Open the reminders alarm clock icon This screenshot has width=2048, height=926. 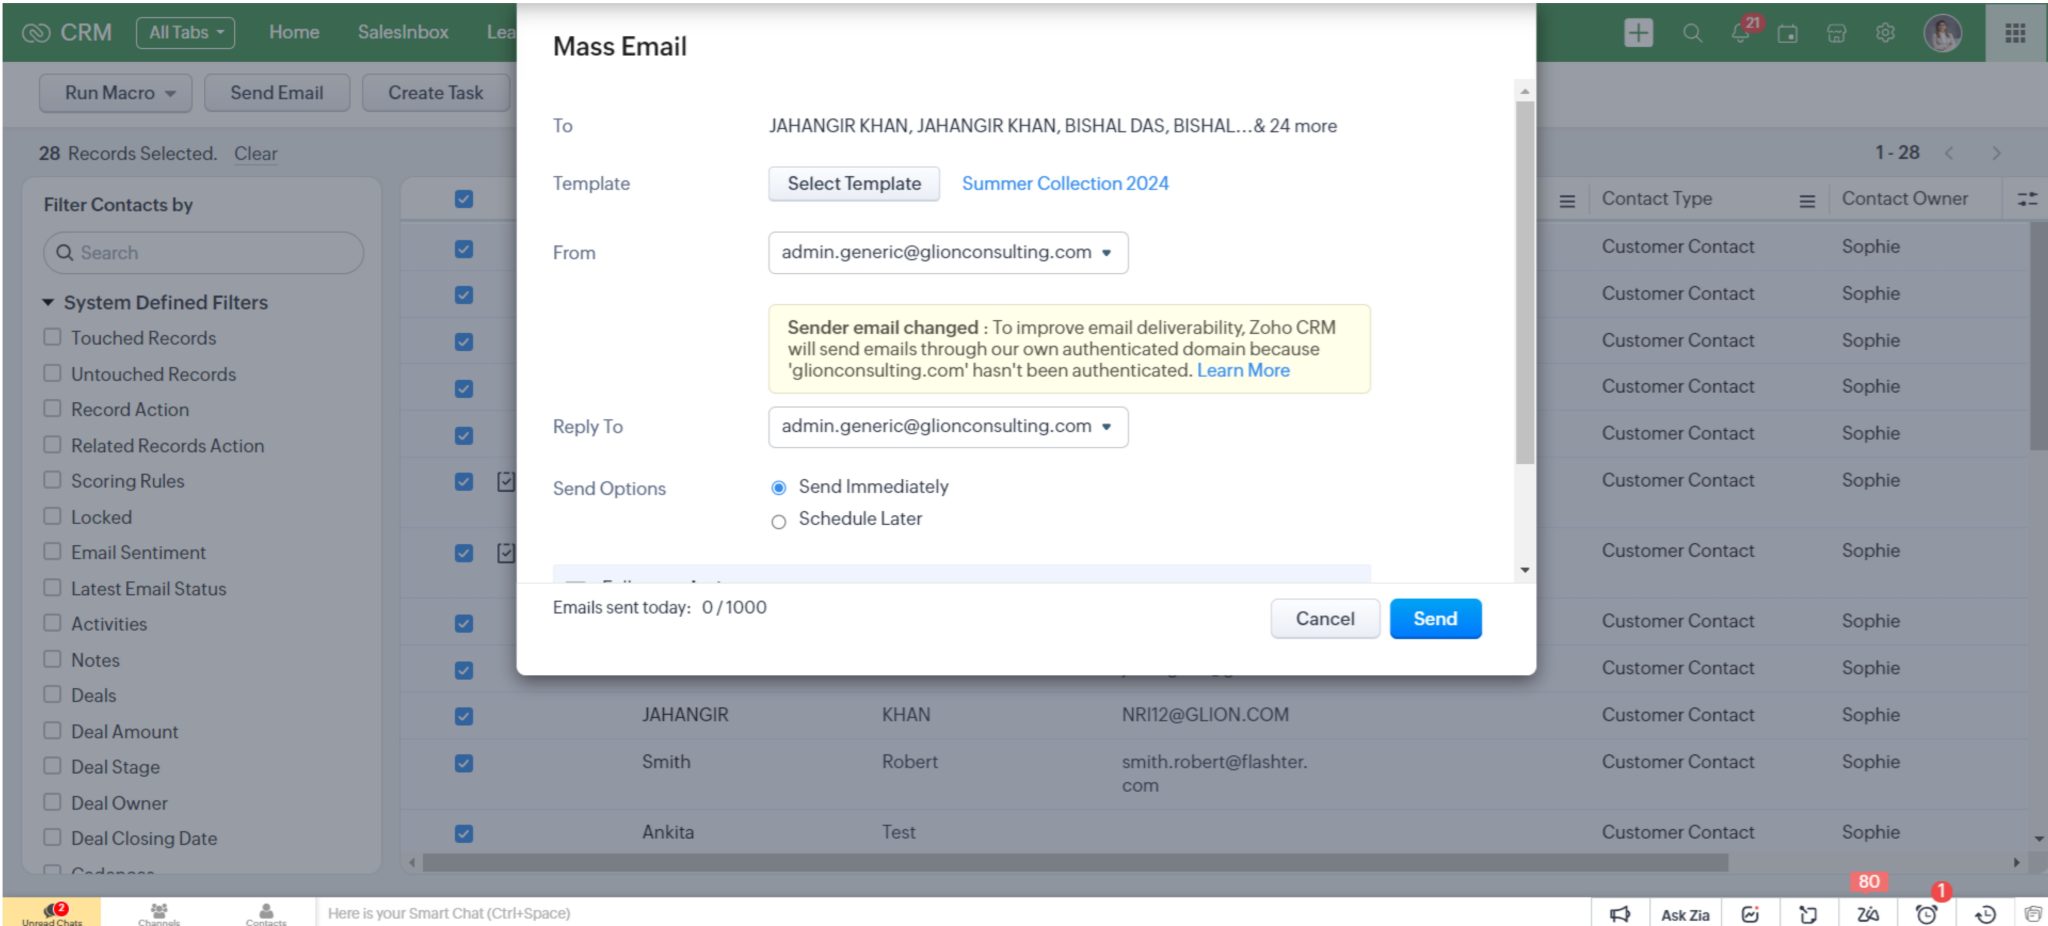(x=1926, y=914)
